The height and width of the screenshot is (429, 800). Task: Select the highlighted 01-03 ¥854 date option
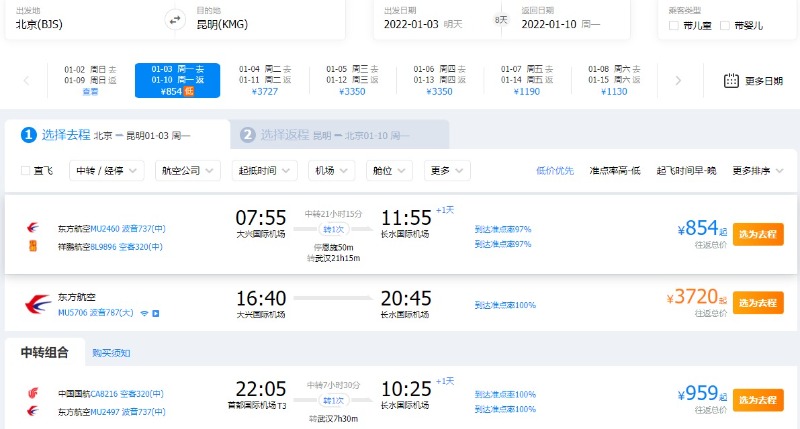[x=178, y=80]
